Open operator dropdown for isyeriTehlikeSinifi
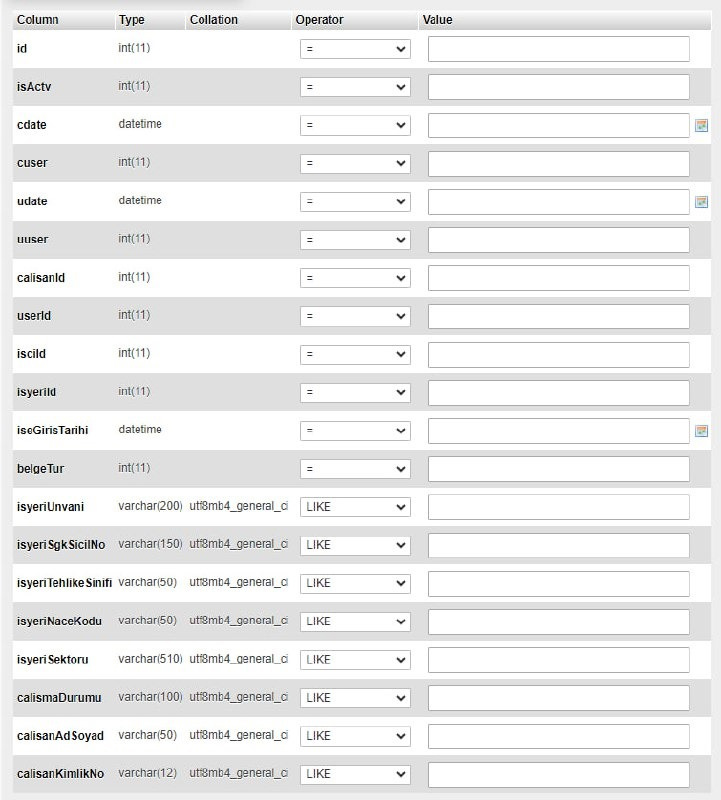721x800 pixels. point(355,583)
